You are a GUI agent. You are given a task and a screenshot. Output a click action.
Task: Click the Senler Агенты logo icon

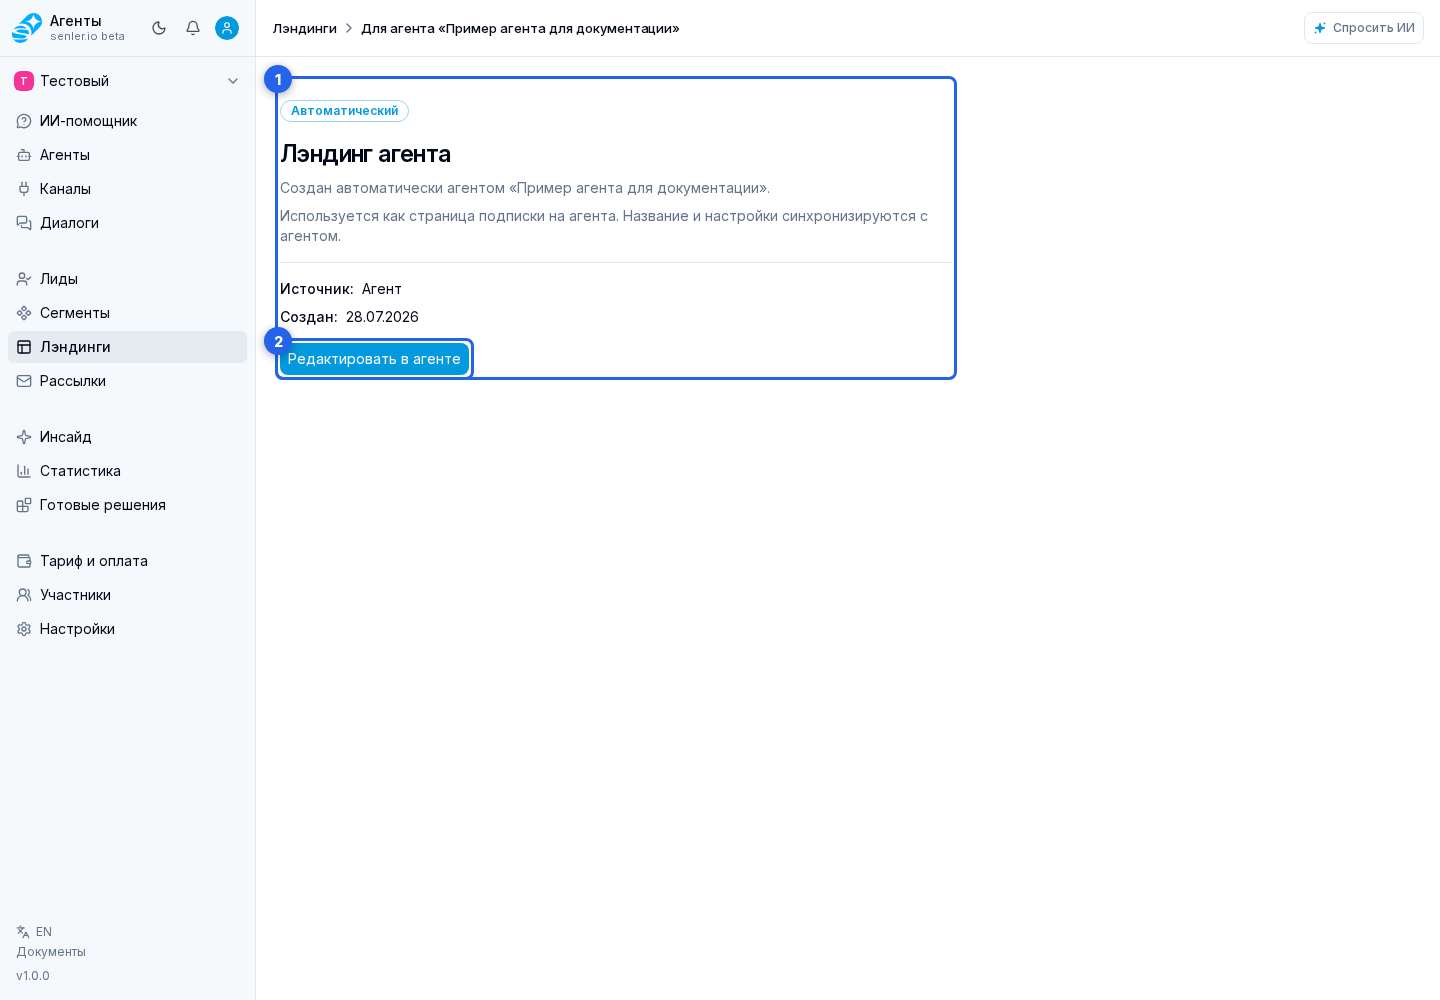tap(27, 28)
